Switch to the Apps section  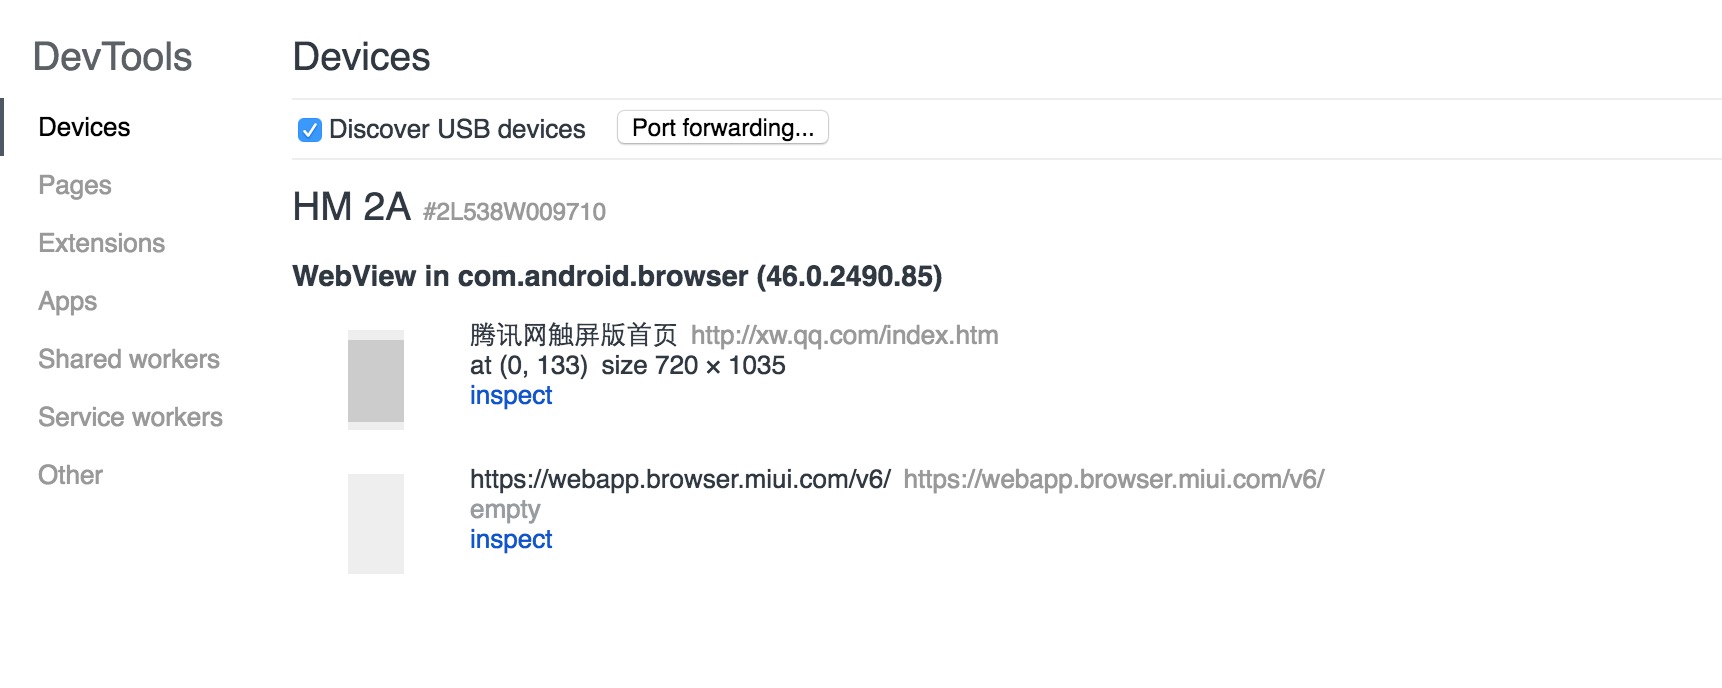(68, 301)
